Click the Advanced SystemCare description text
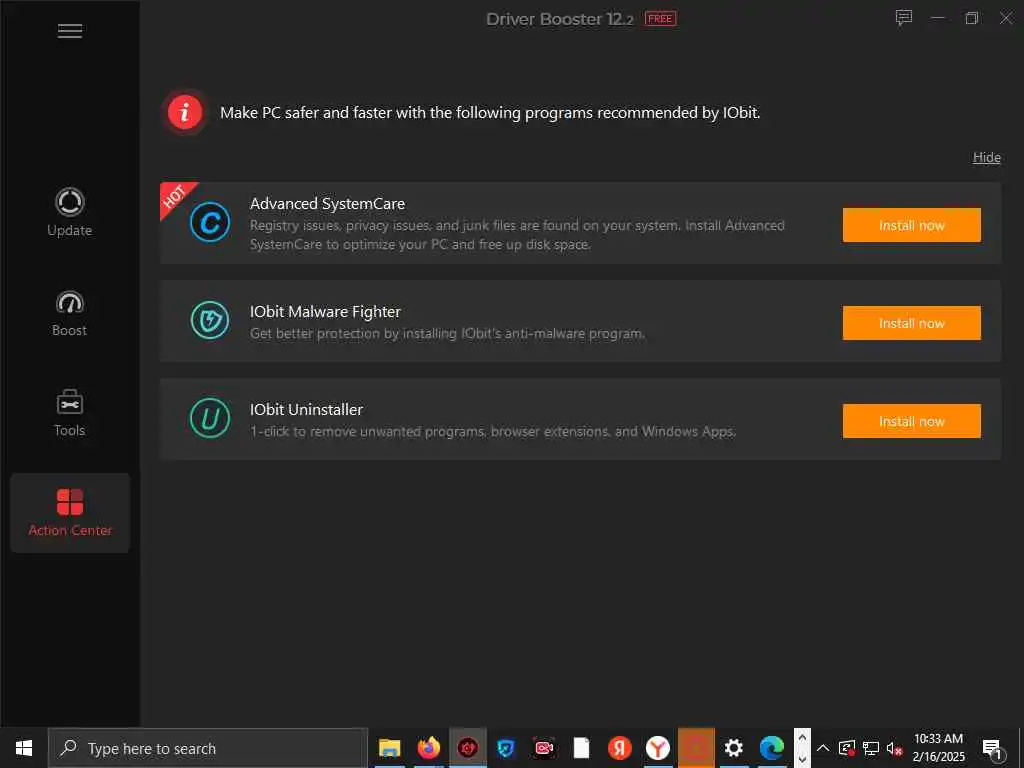 click(x=517, y=235)
